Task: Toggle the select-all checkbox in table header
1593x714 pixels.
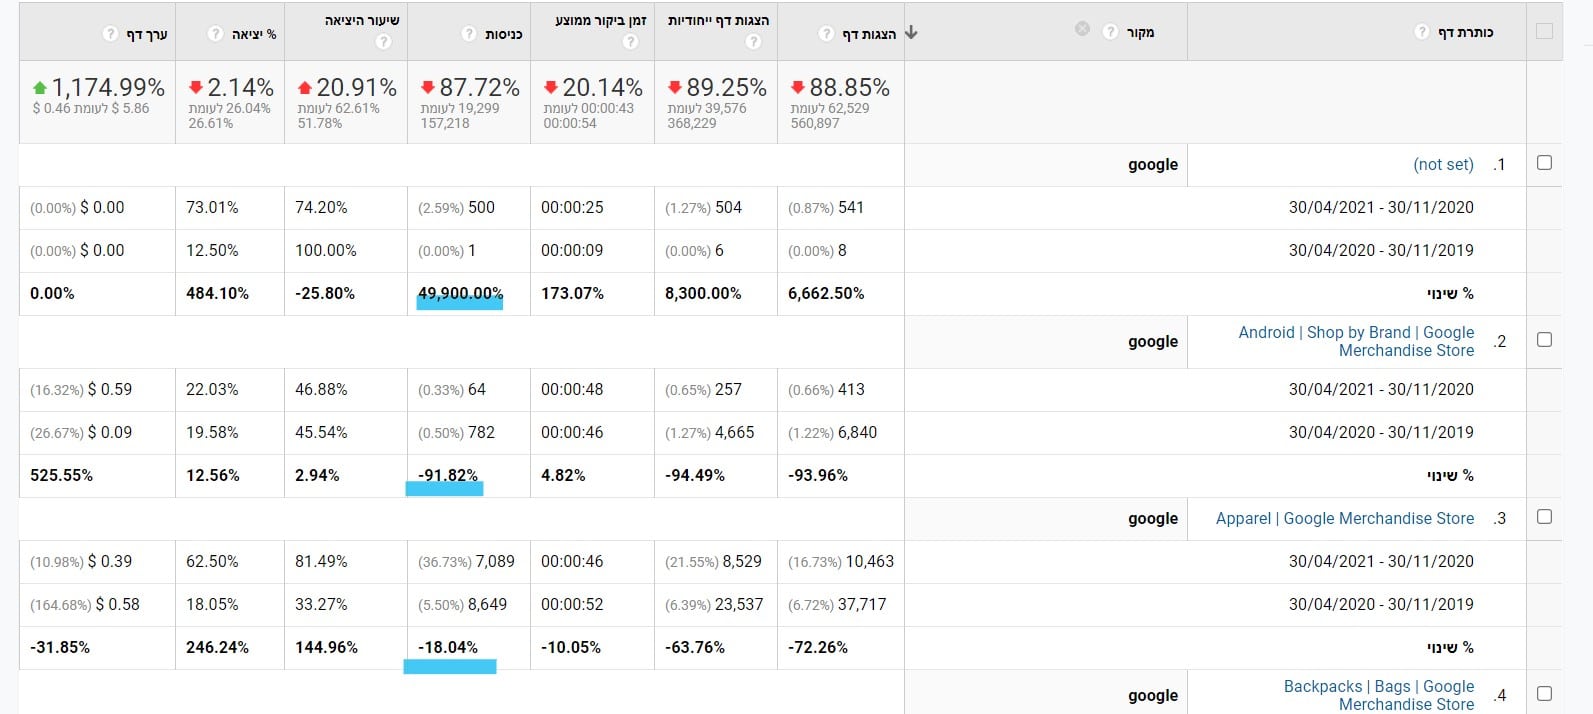Action: (1545, 32)
